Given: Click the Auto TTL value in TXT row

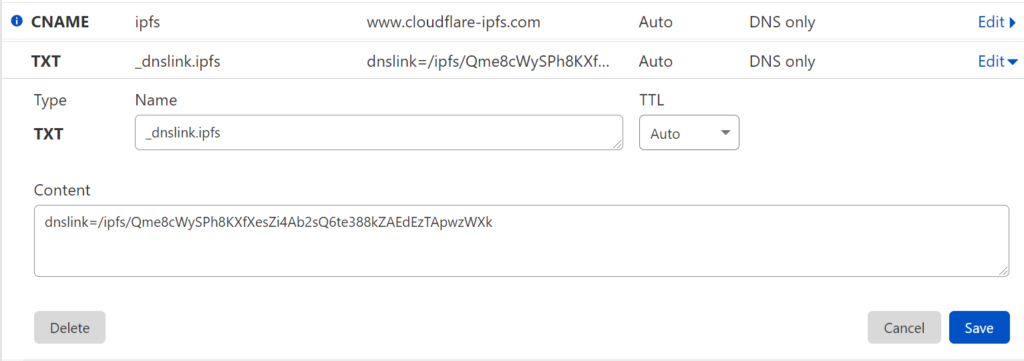Looking at the screenshot, I should [656, 62].
